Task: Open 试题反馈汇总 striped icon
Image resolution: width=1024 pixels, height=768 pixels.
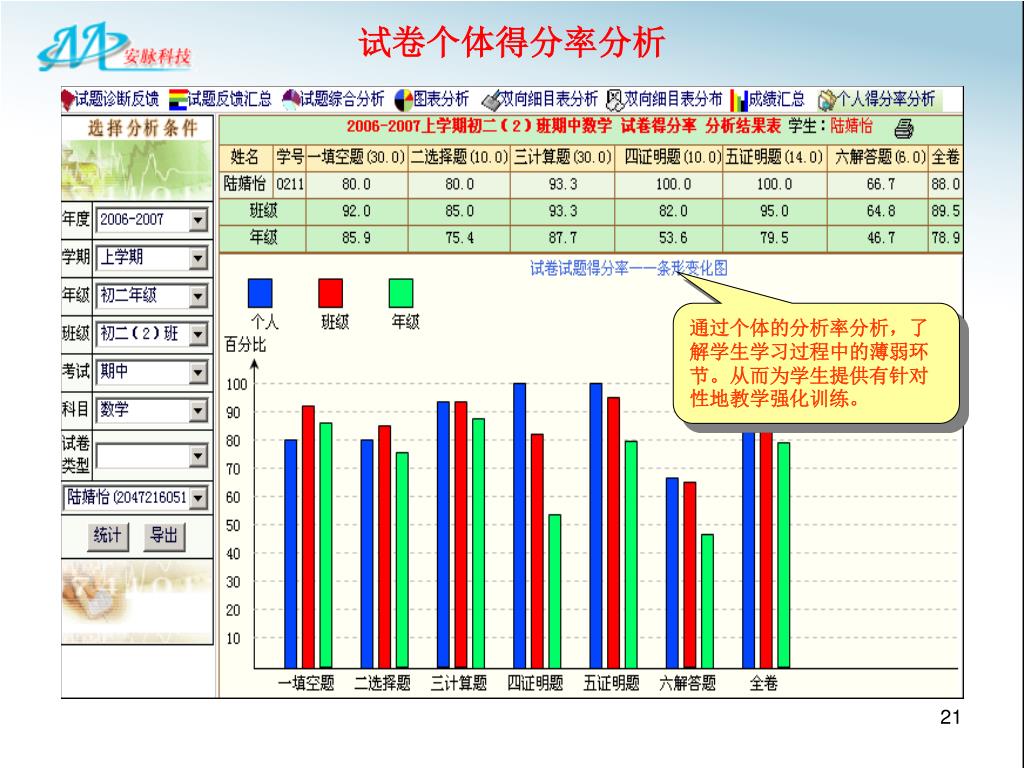Action: coord(178,99)
